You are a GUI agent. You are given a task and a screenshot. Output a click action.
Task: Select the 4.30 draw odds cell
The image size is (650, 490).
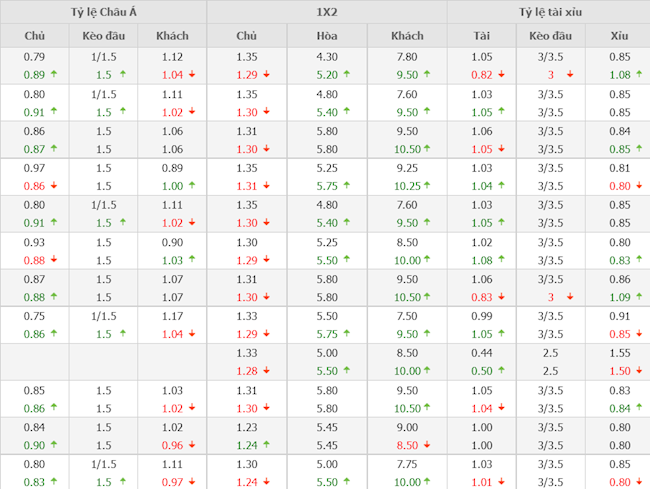coord(327,57)
